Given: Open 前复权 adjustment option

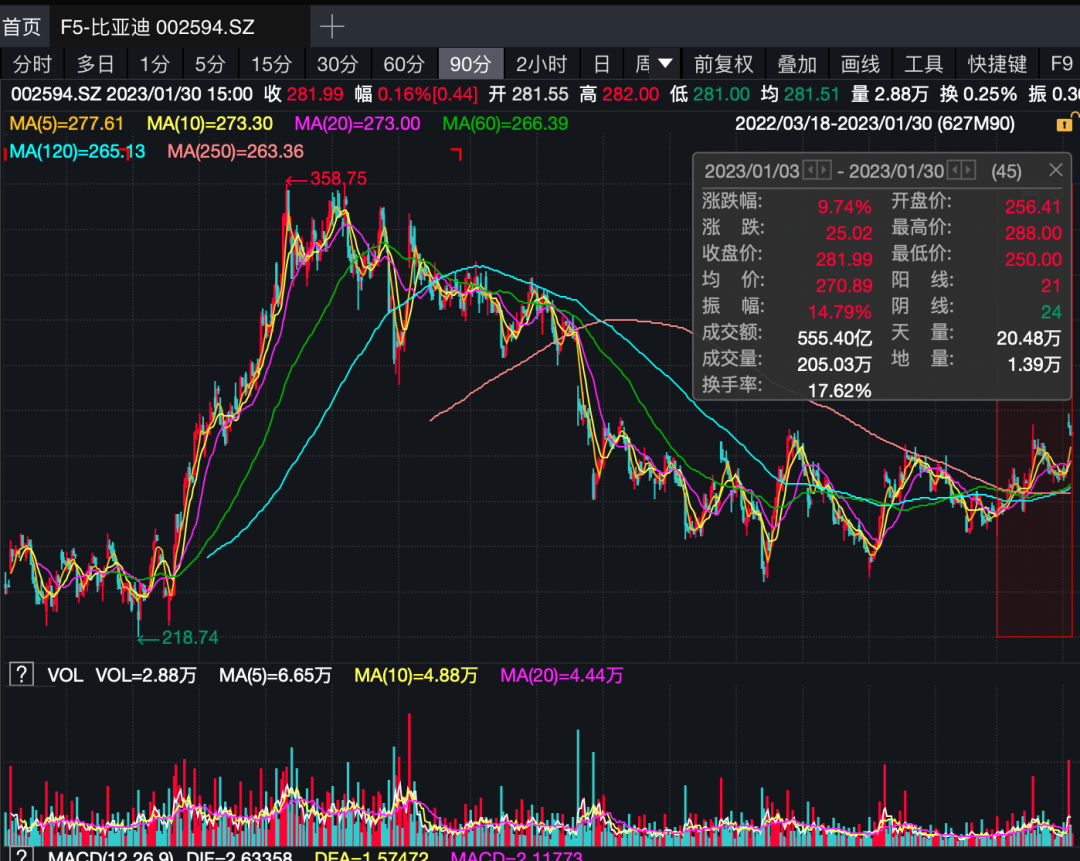Looking at the screenshot, I should coord(723,64).
